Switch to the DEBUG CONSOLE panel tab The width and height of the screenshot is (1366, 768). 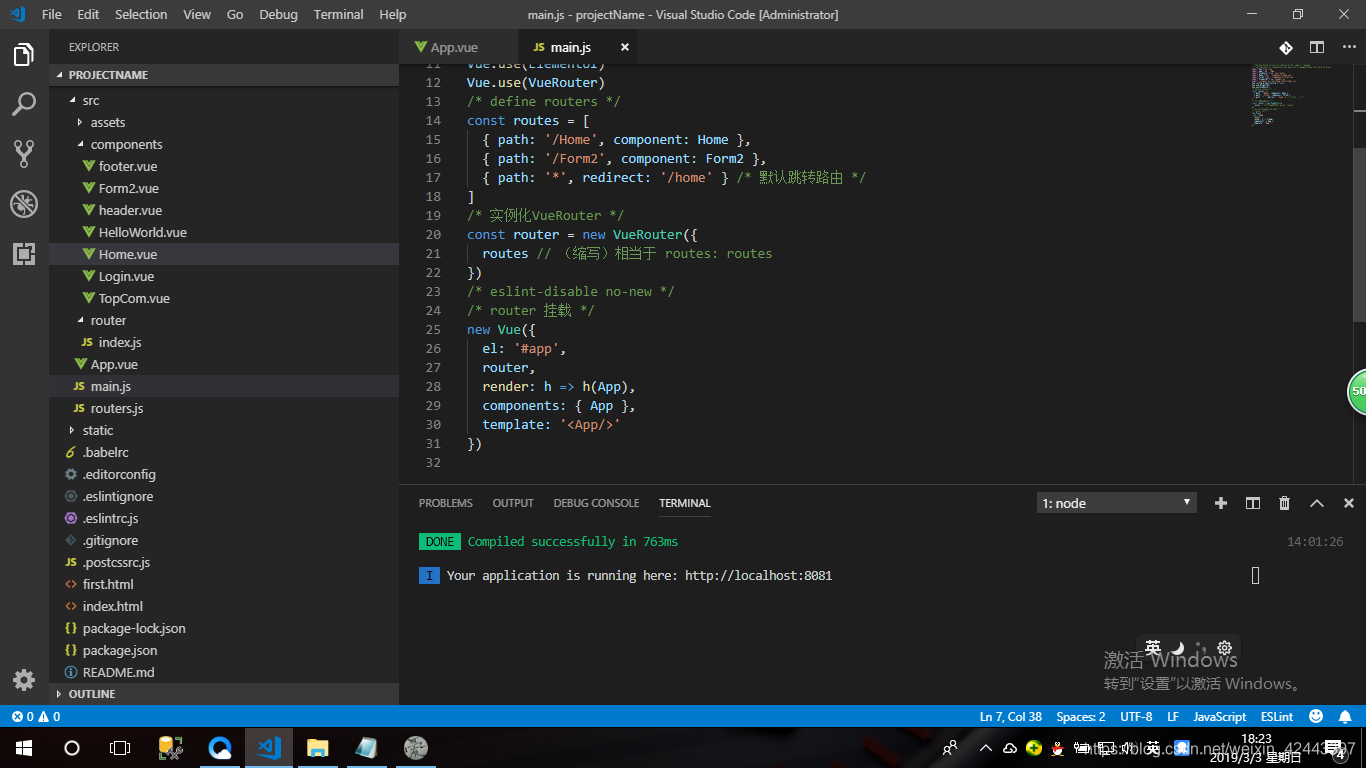tap(596, 503)
